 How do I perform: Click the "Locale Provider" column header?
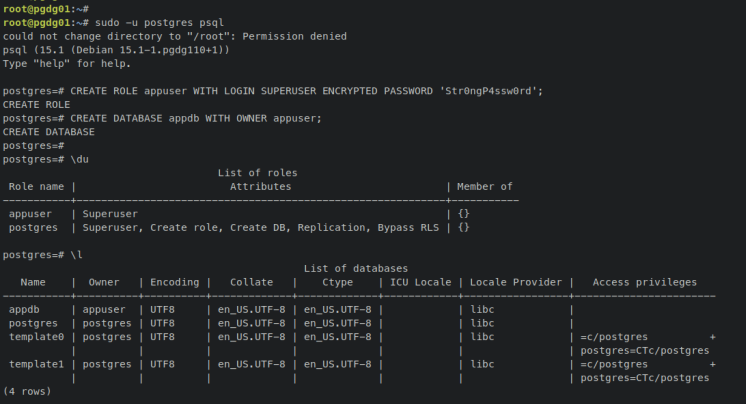515,282
